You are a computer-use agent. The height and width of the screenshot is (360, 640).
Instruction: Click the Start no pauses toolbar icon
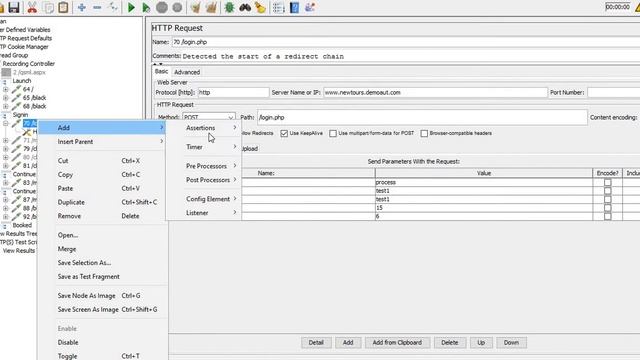tap(146, 7)
